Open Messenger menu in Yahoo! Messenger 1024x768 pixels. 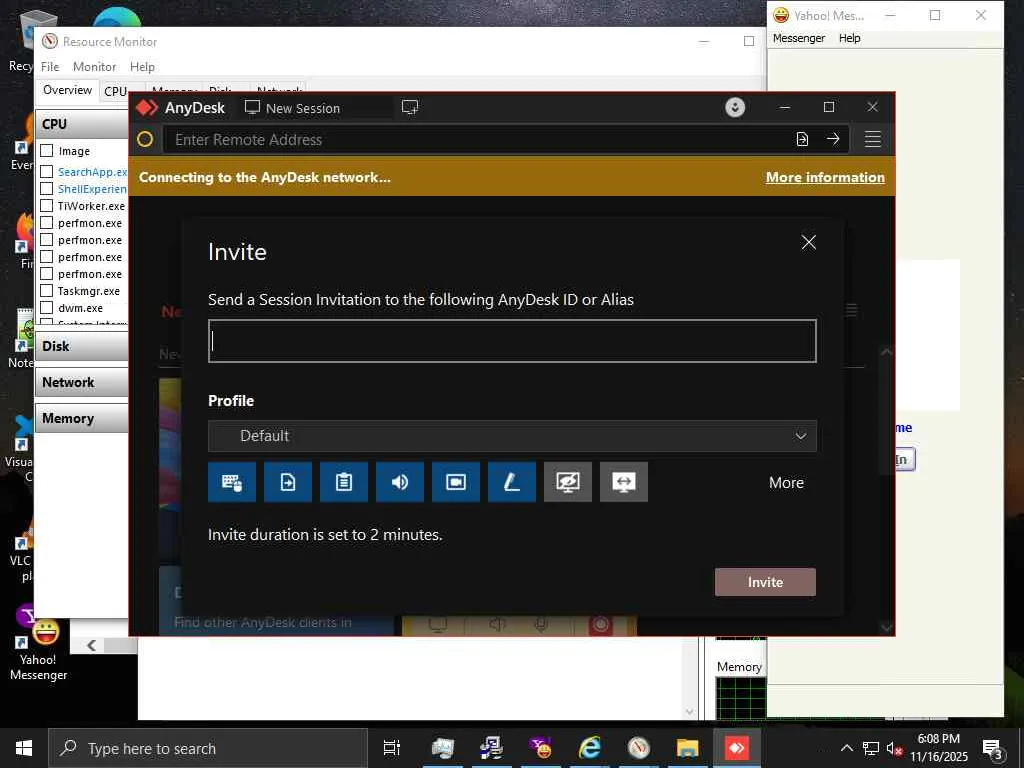tap(799, 38)
